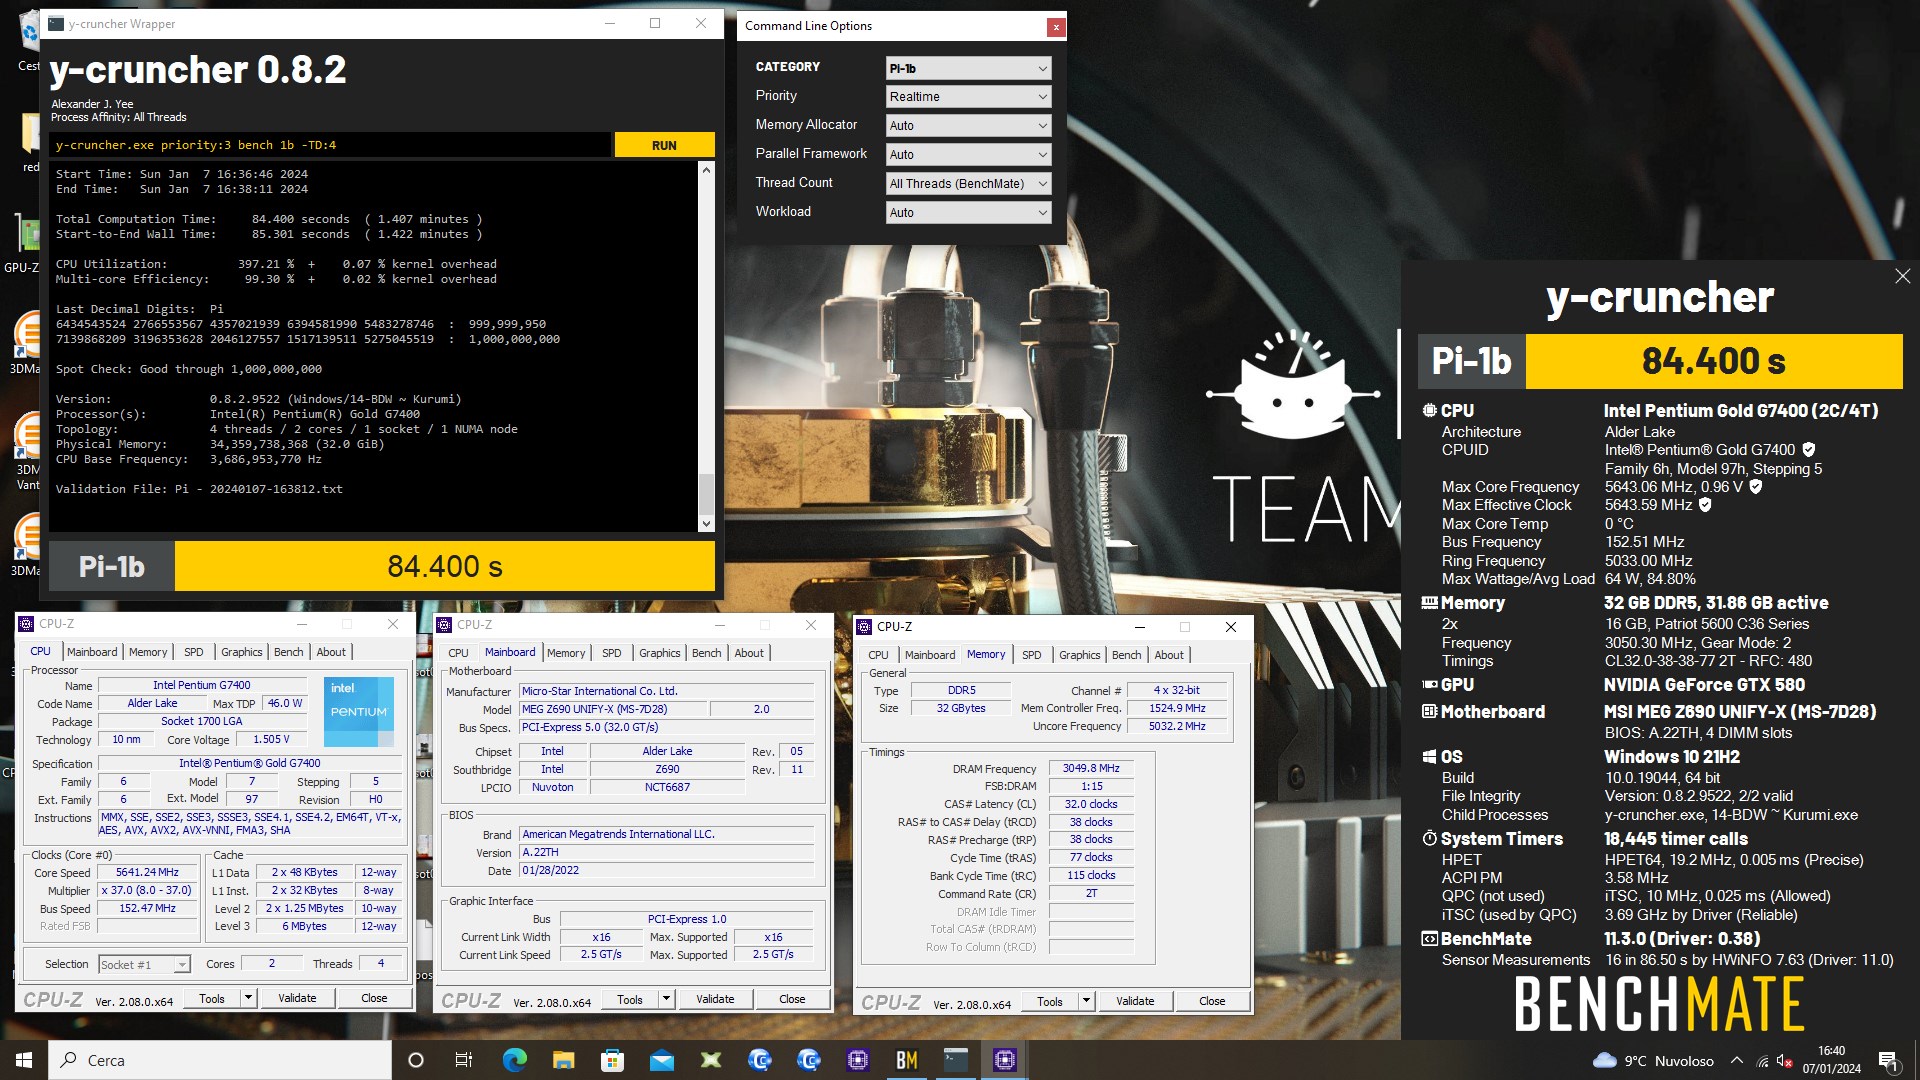This screenshot has width=1920, height=1080.
Task: Open the Workload dropdown
Action: 968,213
